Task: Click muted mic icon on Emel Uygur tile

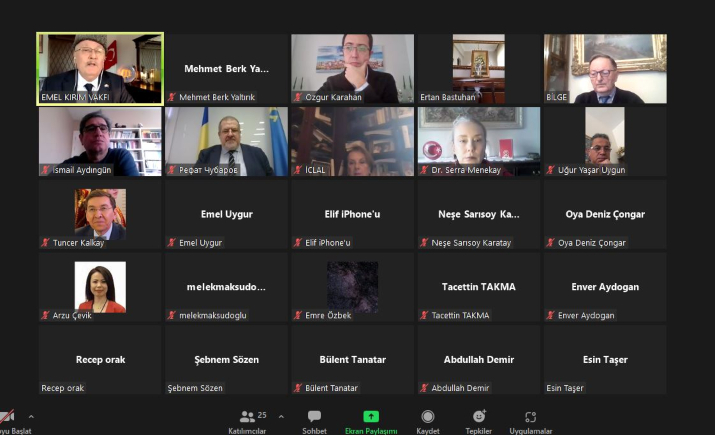Action: click(172, 243)
